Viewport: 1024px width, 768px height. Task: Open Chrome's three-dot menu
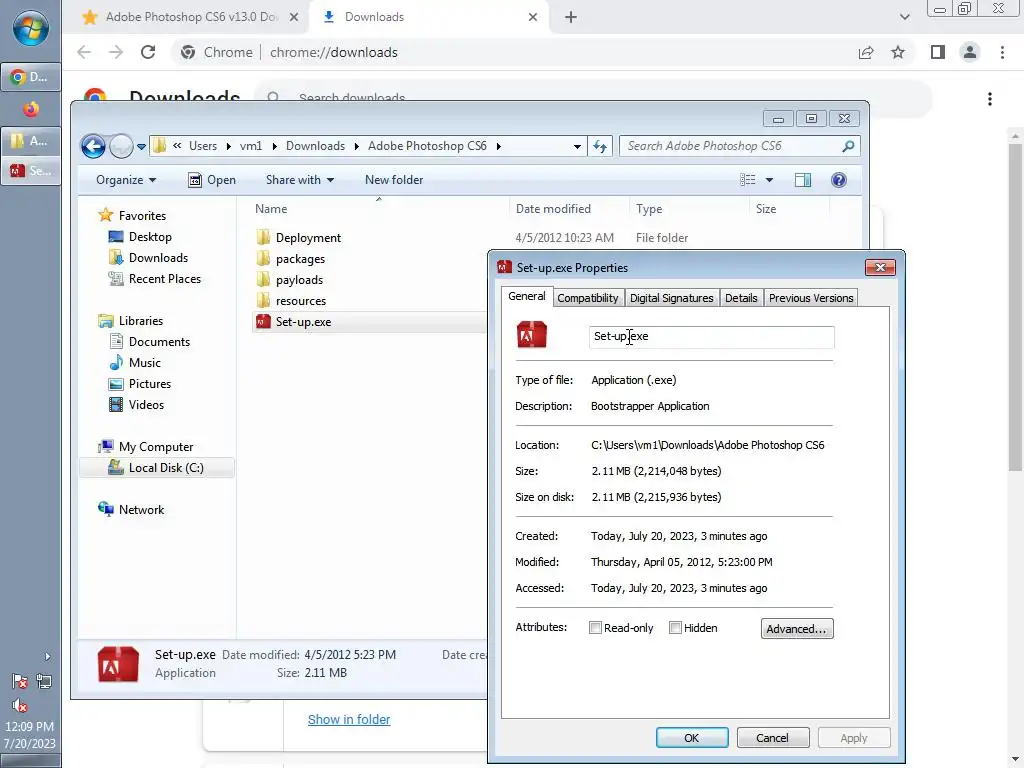[1002, 52]
